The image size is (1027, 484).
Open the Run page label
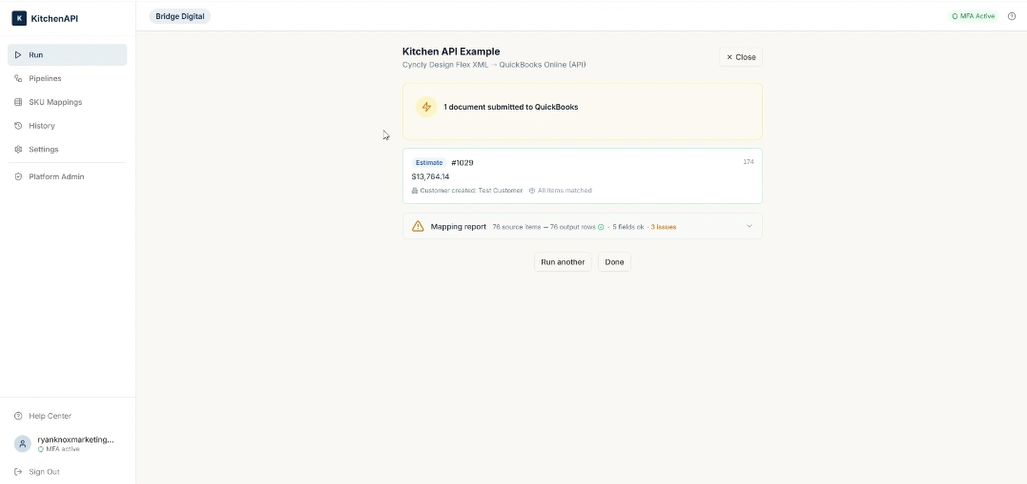click(x=36, y=55)
